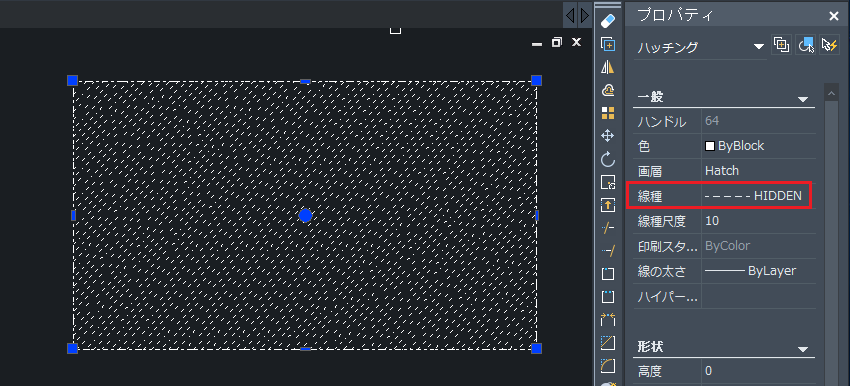Close the drawing viewport window
The image size is (850, 386).
click(577, 42)
